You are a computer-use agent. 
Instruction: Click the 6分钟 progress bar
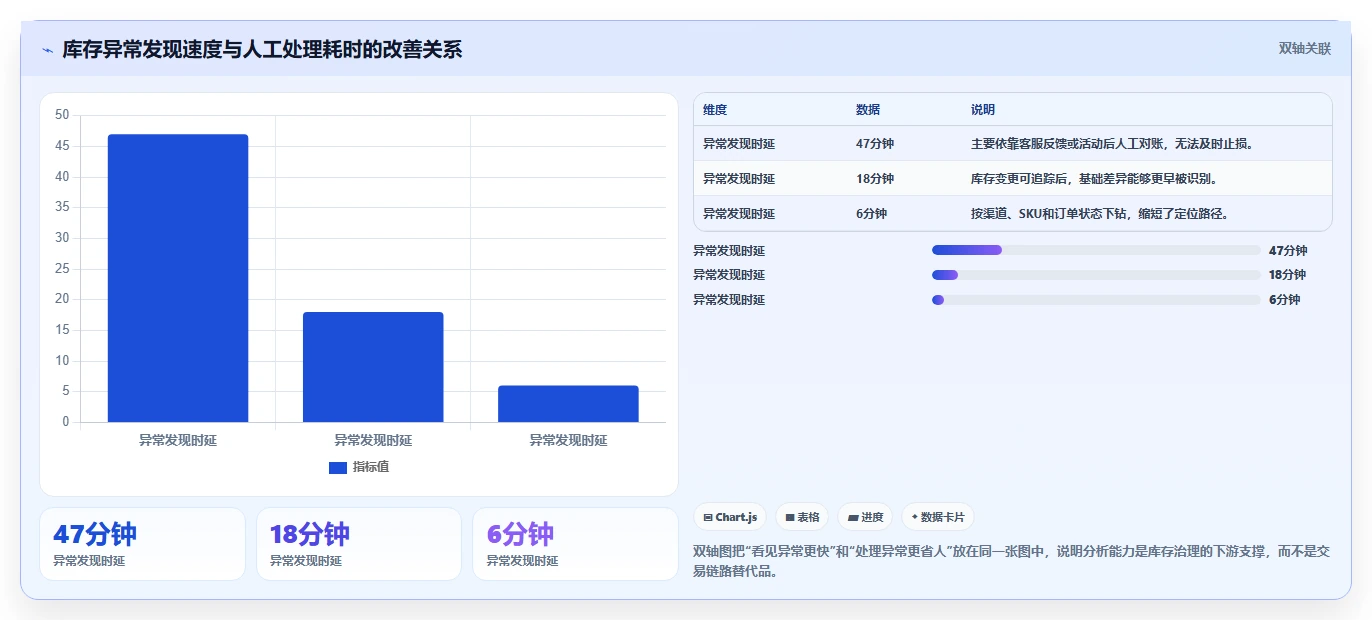click(x=1096, y=300)
